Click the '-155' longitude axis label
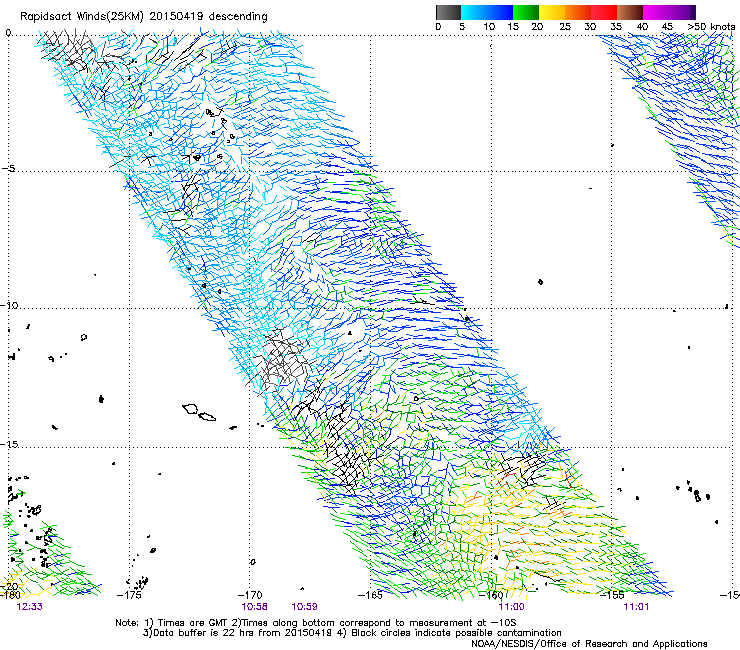 (612, 595)
